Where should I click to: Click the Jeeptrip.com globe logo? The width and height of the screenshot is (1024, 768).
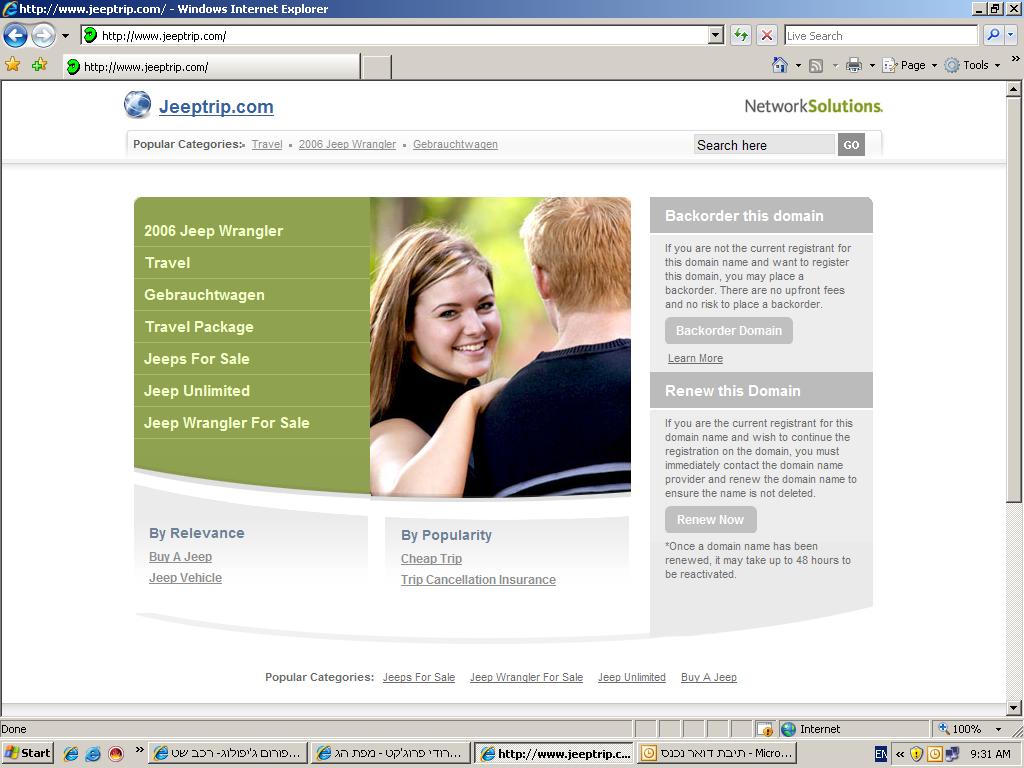[137, 105]
